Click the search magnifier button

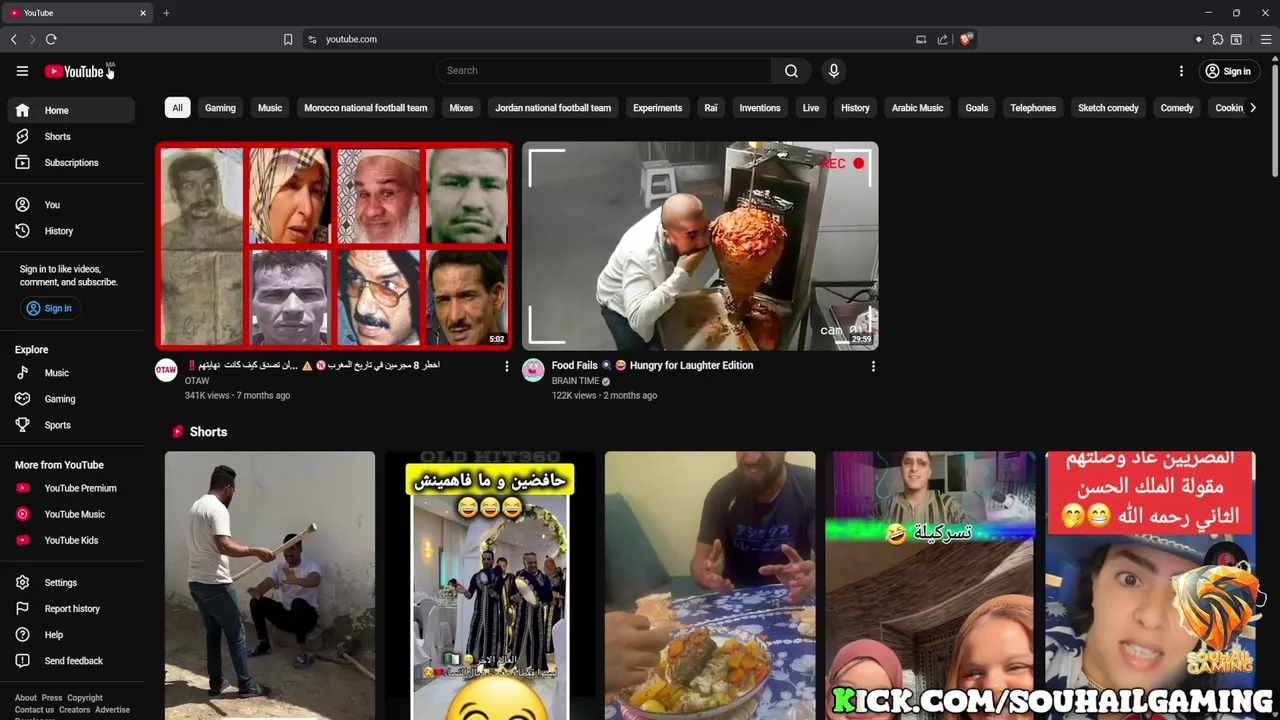click(791, 71)
